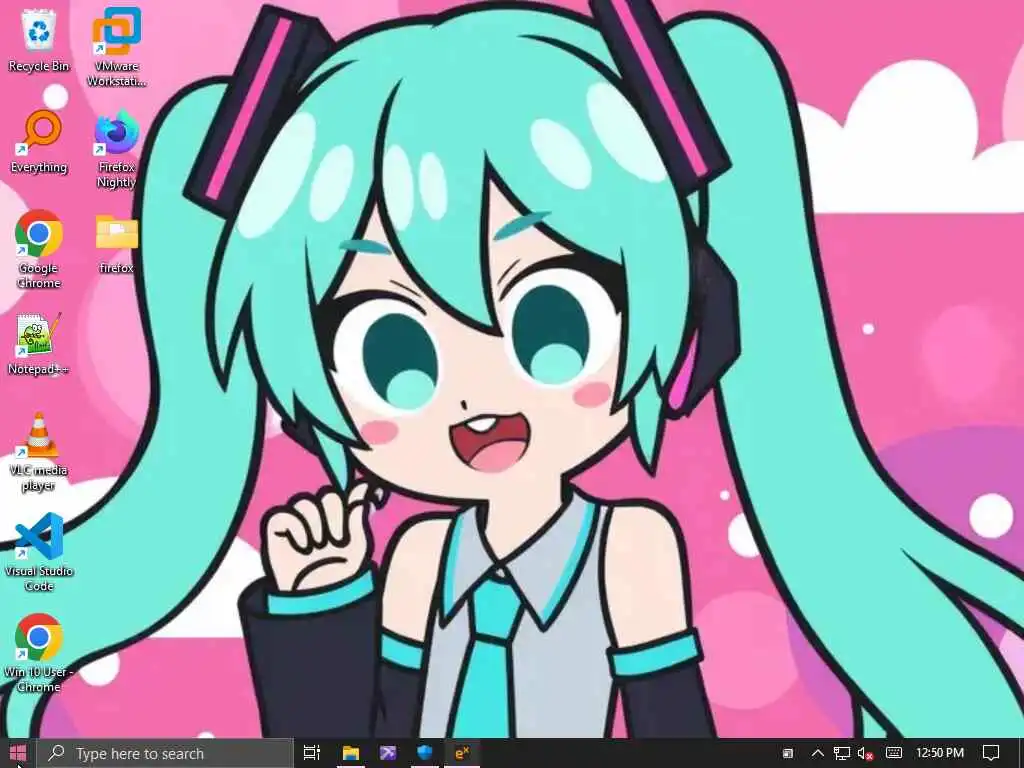Select the Notepad++ desktop shortcut
The width and height of the screenshot is (1024, 768).
39,344
